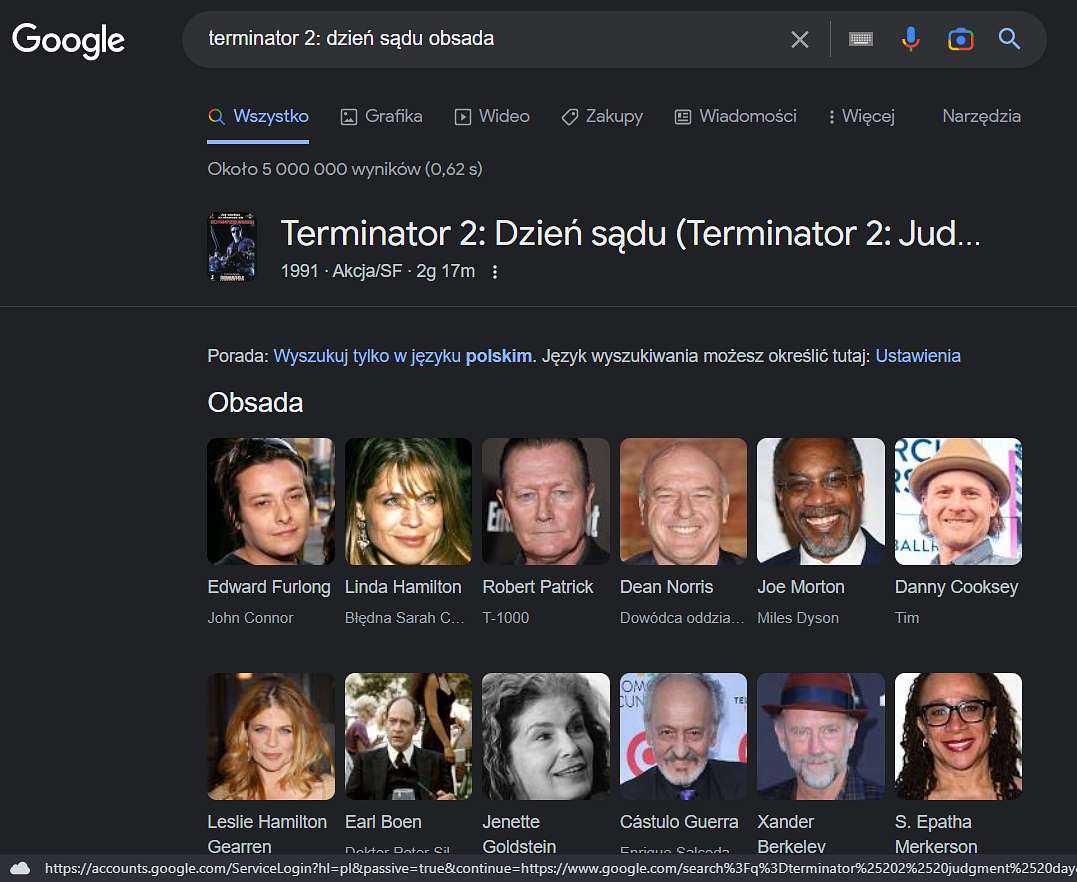Click the T-1000 role text

tap(506, 618)
